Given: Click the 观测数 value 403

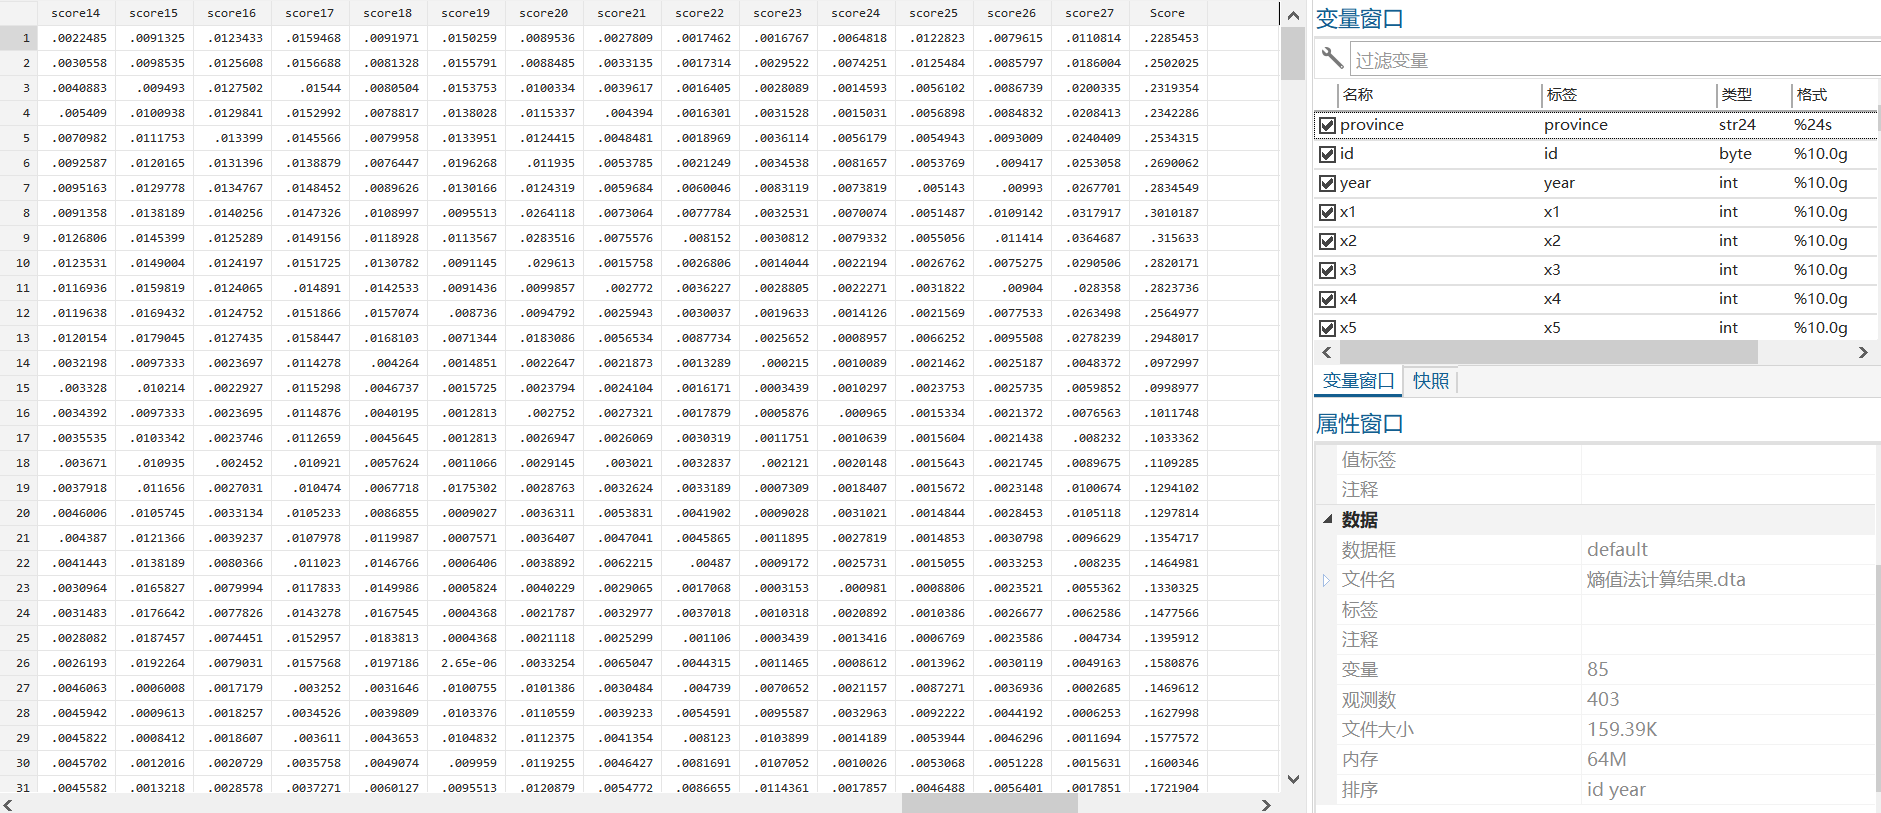Looking at the screenshot, I should pyautogui.click(x=1603, y=700).
